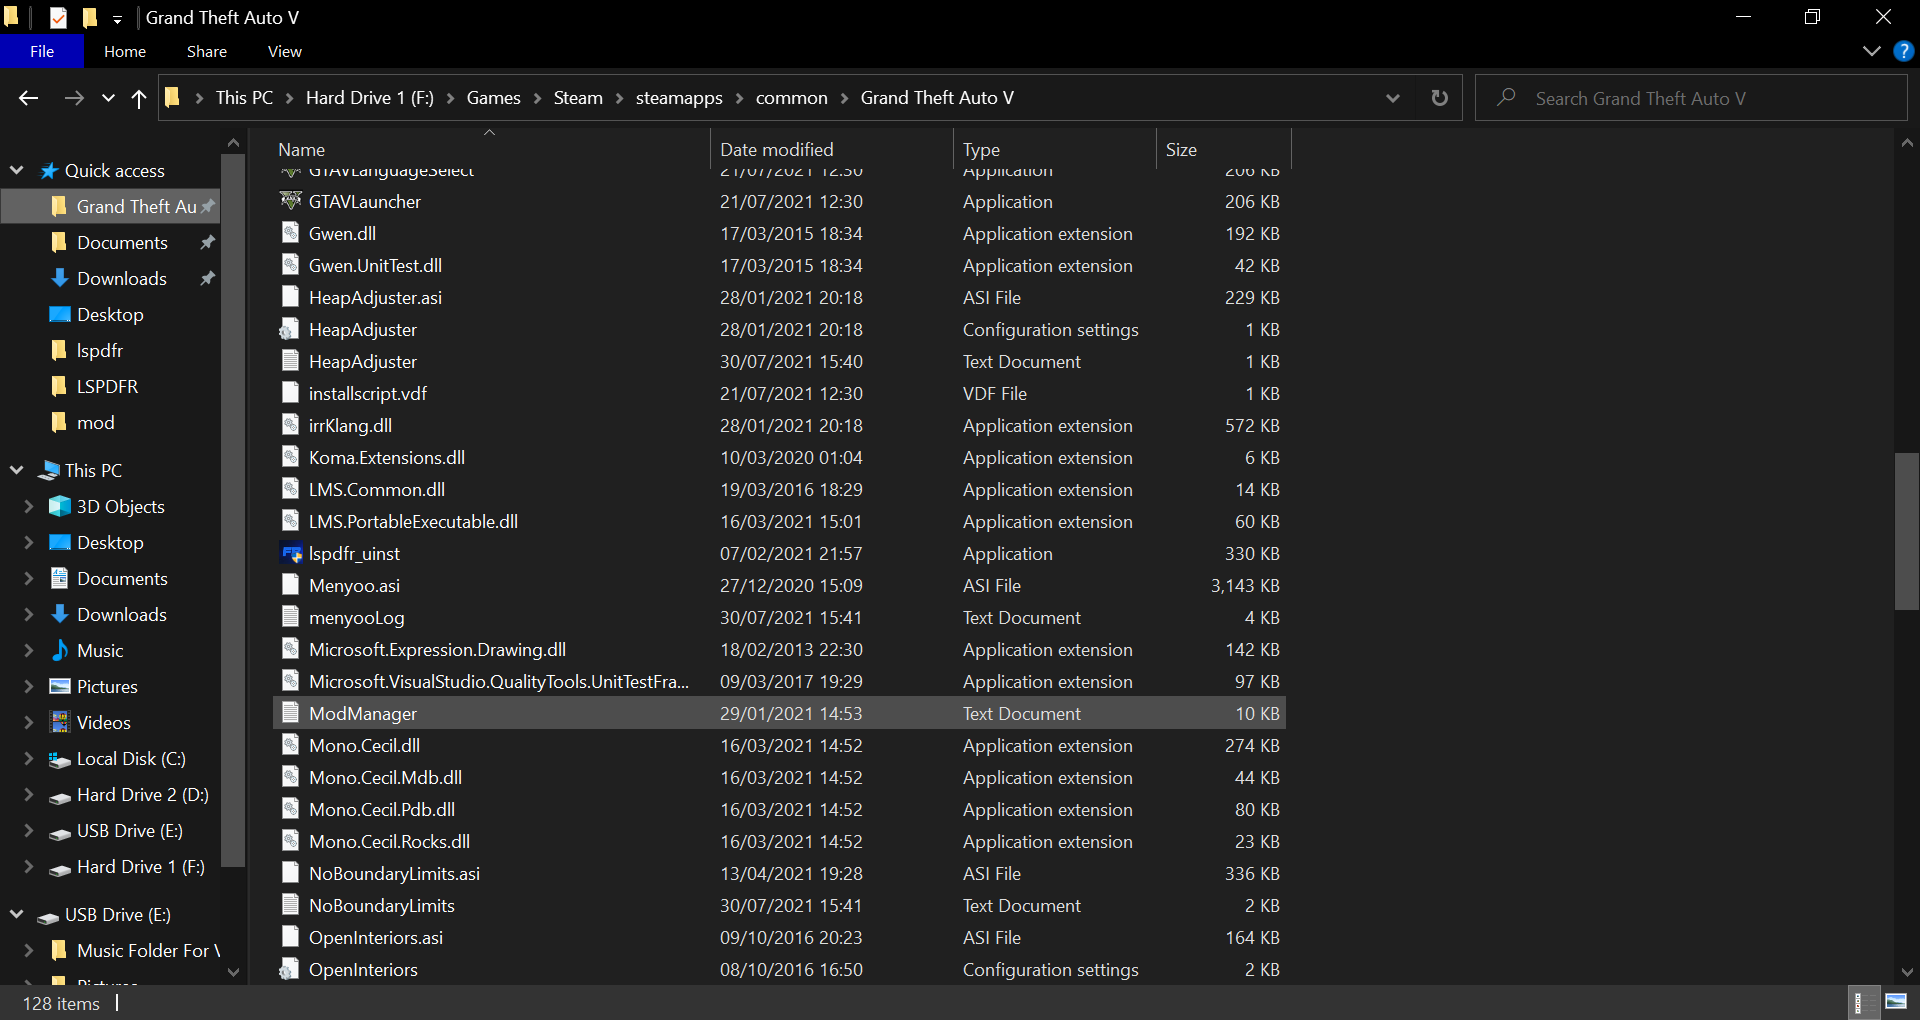Select the lspdfr_uinst application icon

pyautogui.click(x=290, y=554)
